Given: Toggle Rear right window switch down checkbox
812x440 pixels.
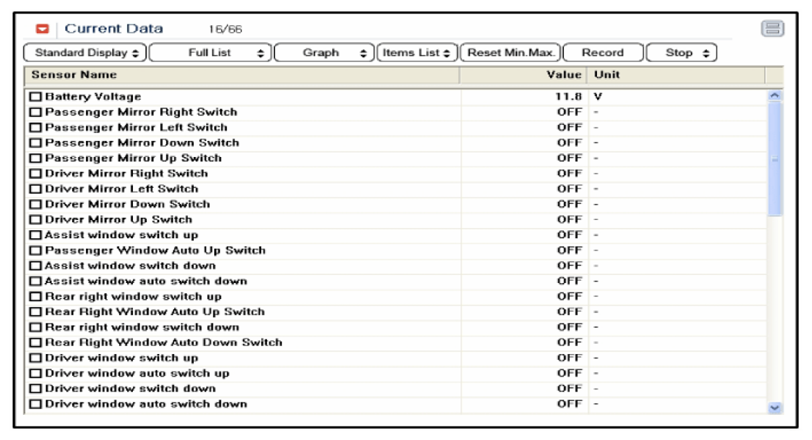Looking at the screenshot, I should [36, 327].
